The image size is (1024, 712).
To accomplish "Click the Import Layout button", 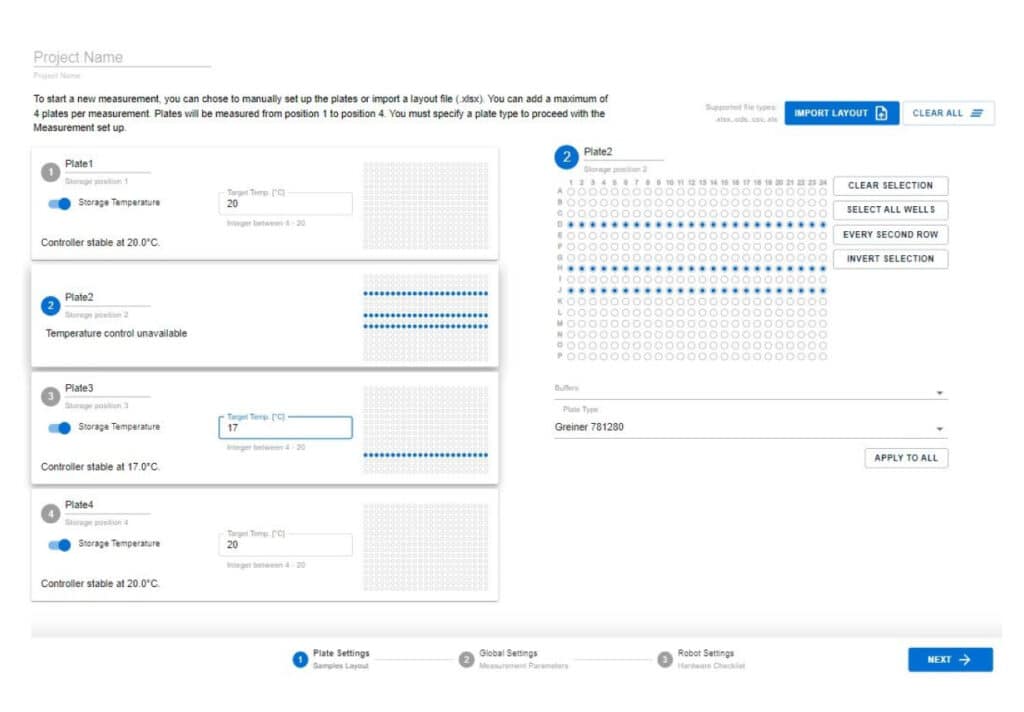I will point(841,113).
